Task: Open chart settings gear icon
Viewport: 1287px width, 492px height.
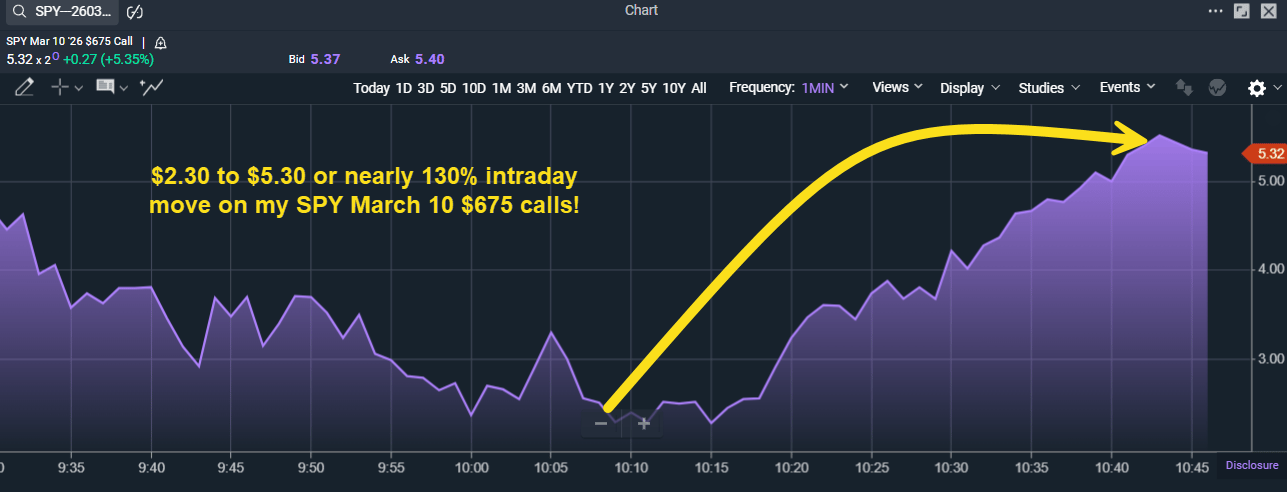Action: coord(1257,88)
